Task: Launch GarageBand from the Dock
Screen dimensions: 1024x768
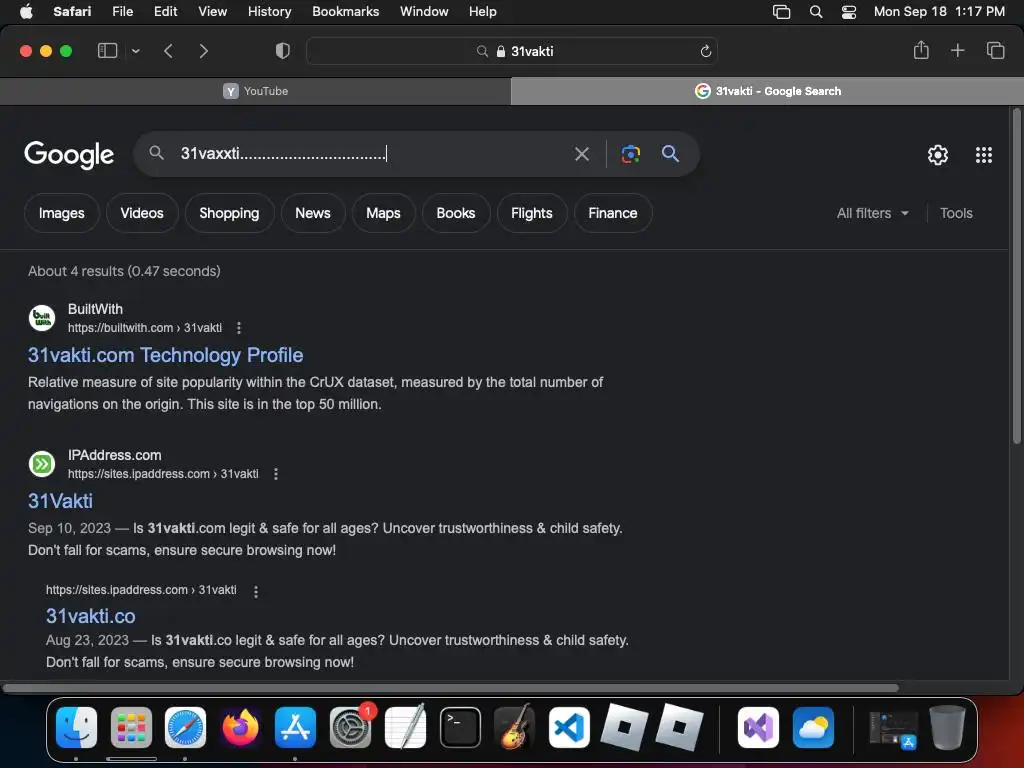Action: pyautogui.click(x=515, y=727)
